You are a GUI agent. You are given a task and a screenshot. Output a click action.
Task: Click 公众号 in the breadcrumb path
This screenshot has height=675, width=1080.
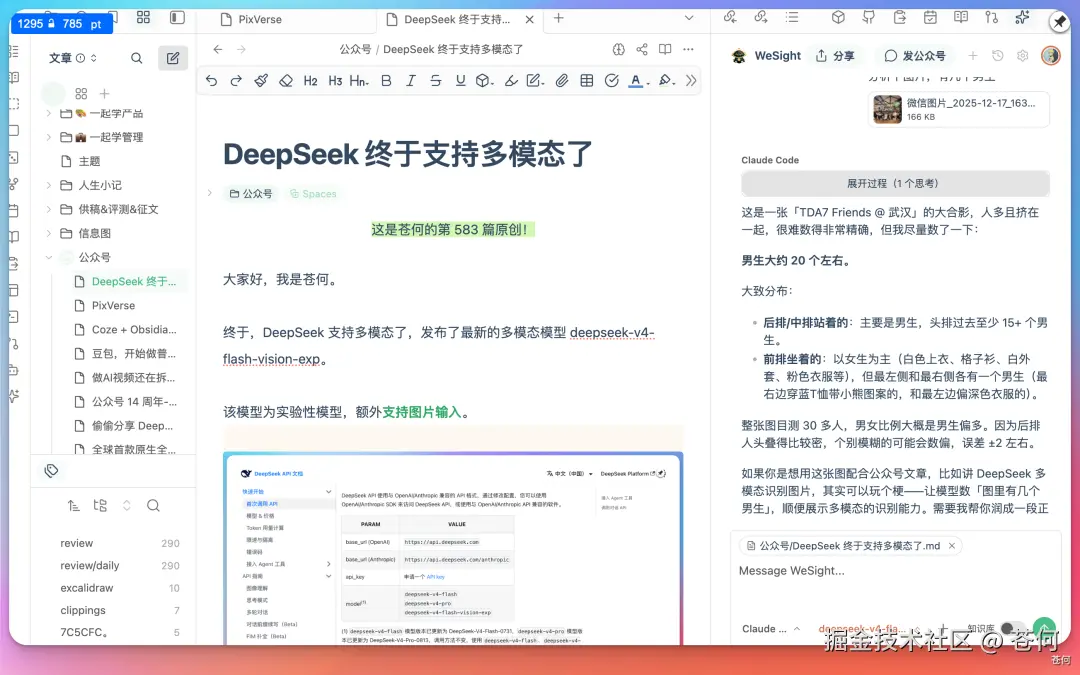click(355, 50)
